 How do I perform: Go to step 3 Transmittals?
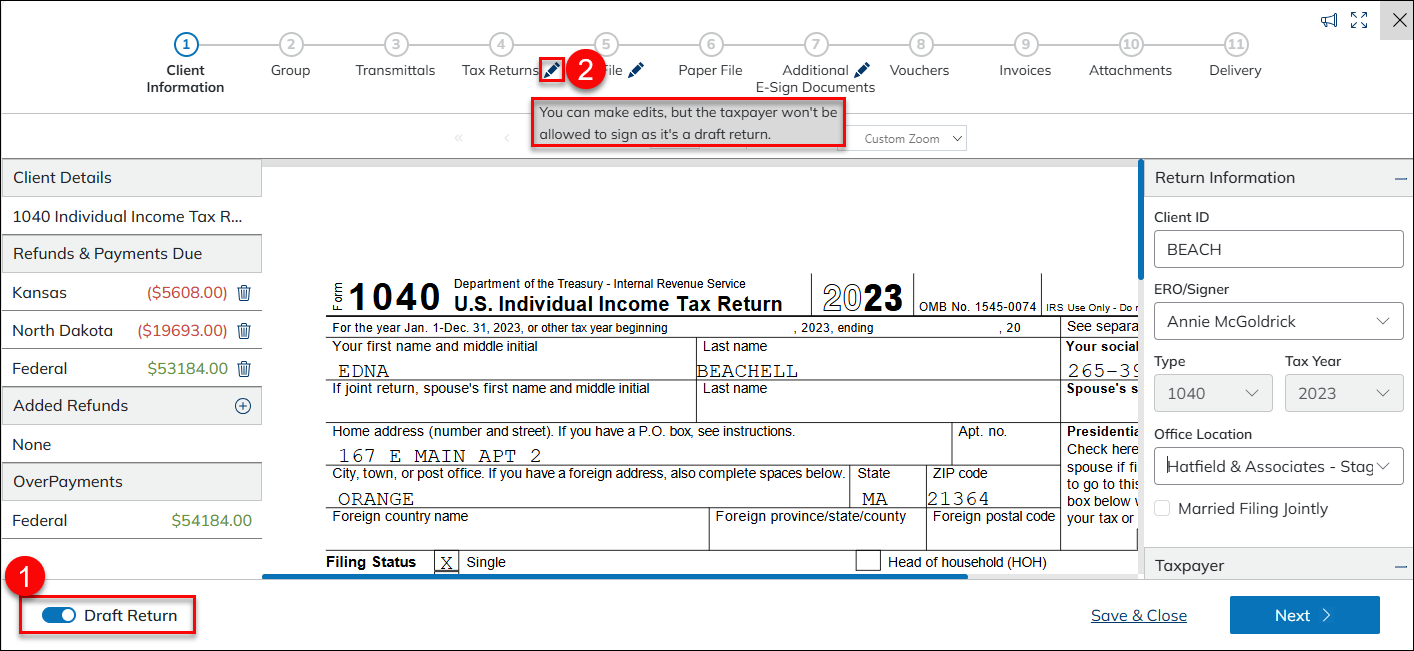396,45
